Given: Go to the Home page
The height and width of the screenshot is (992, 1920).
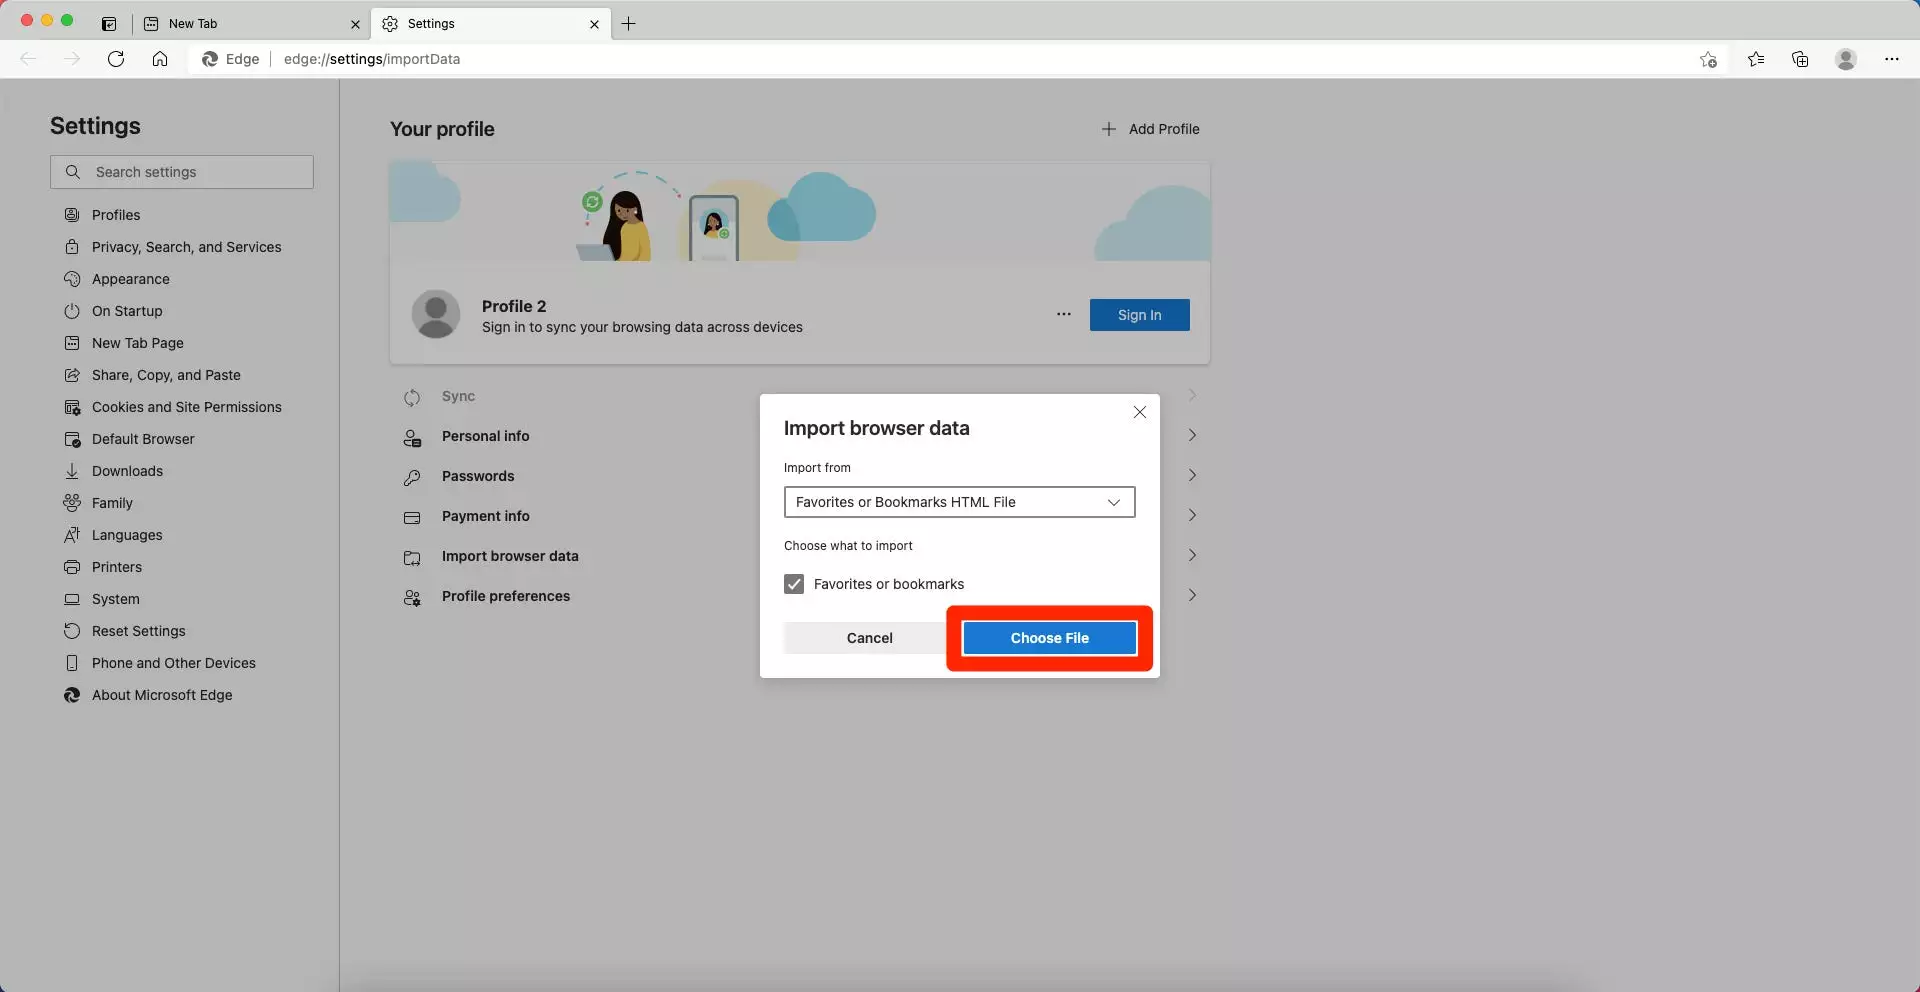Looking at the screenshot, I should tap(160, 59).
